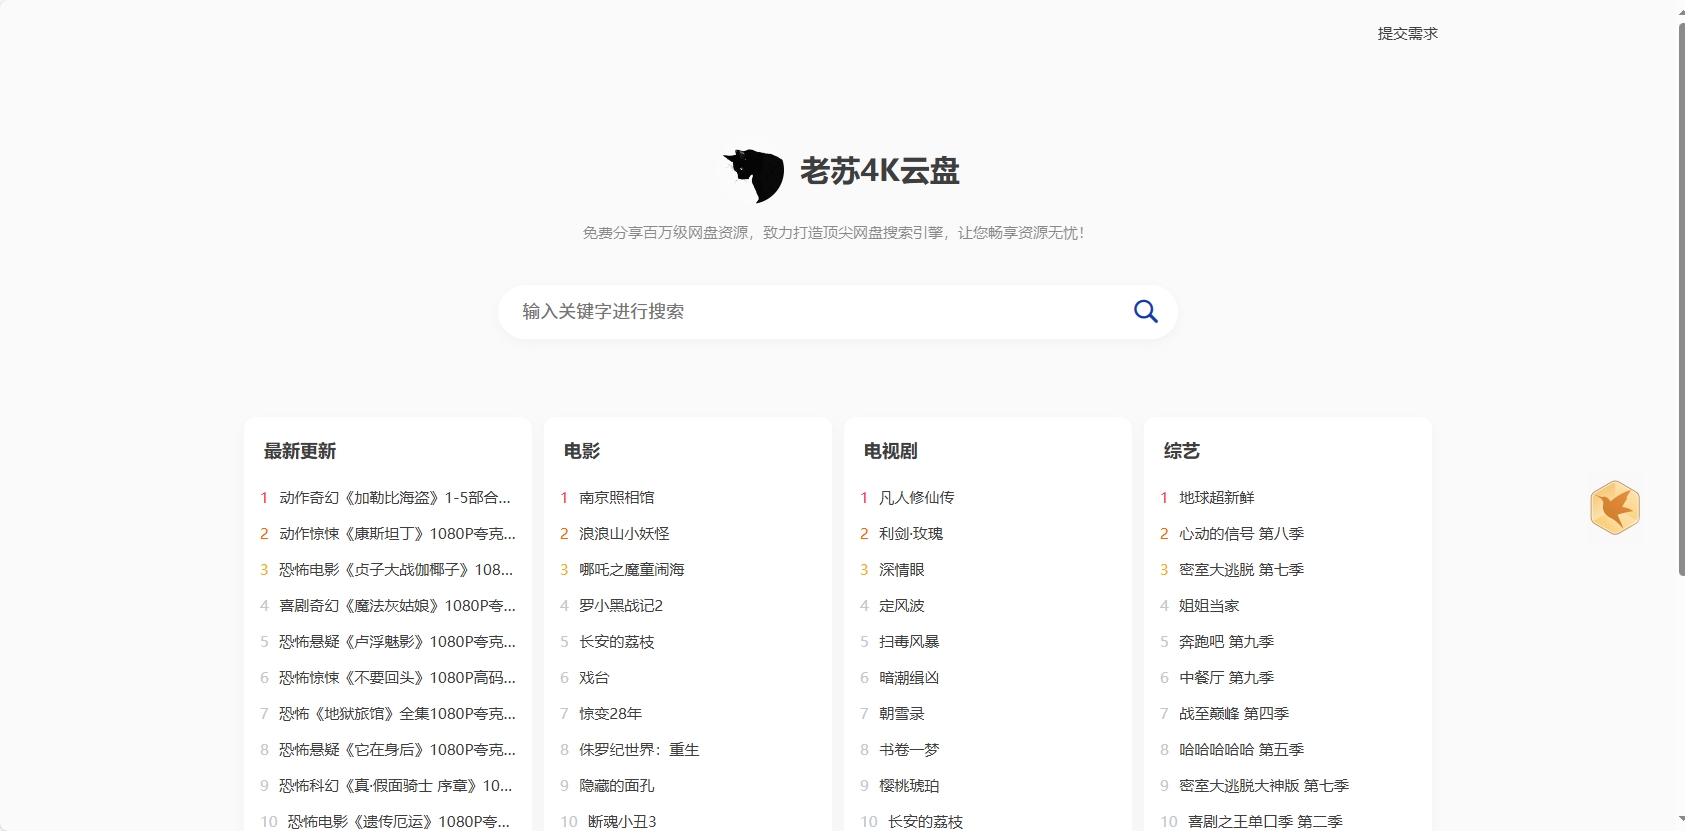The image size is (1685, 831).
Task: Select movie 断魂小丑3
Action: [x=622, y=821]
